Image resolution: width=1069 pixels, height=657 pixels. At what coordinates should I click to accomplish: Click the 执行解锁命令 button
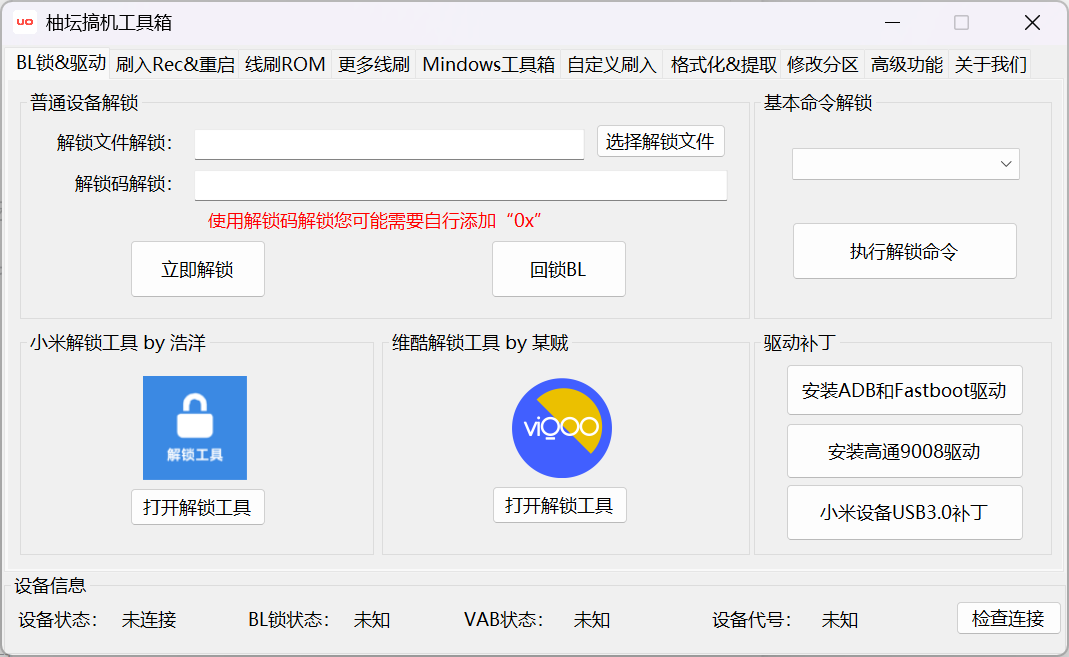coord(904,251)
